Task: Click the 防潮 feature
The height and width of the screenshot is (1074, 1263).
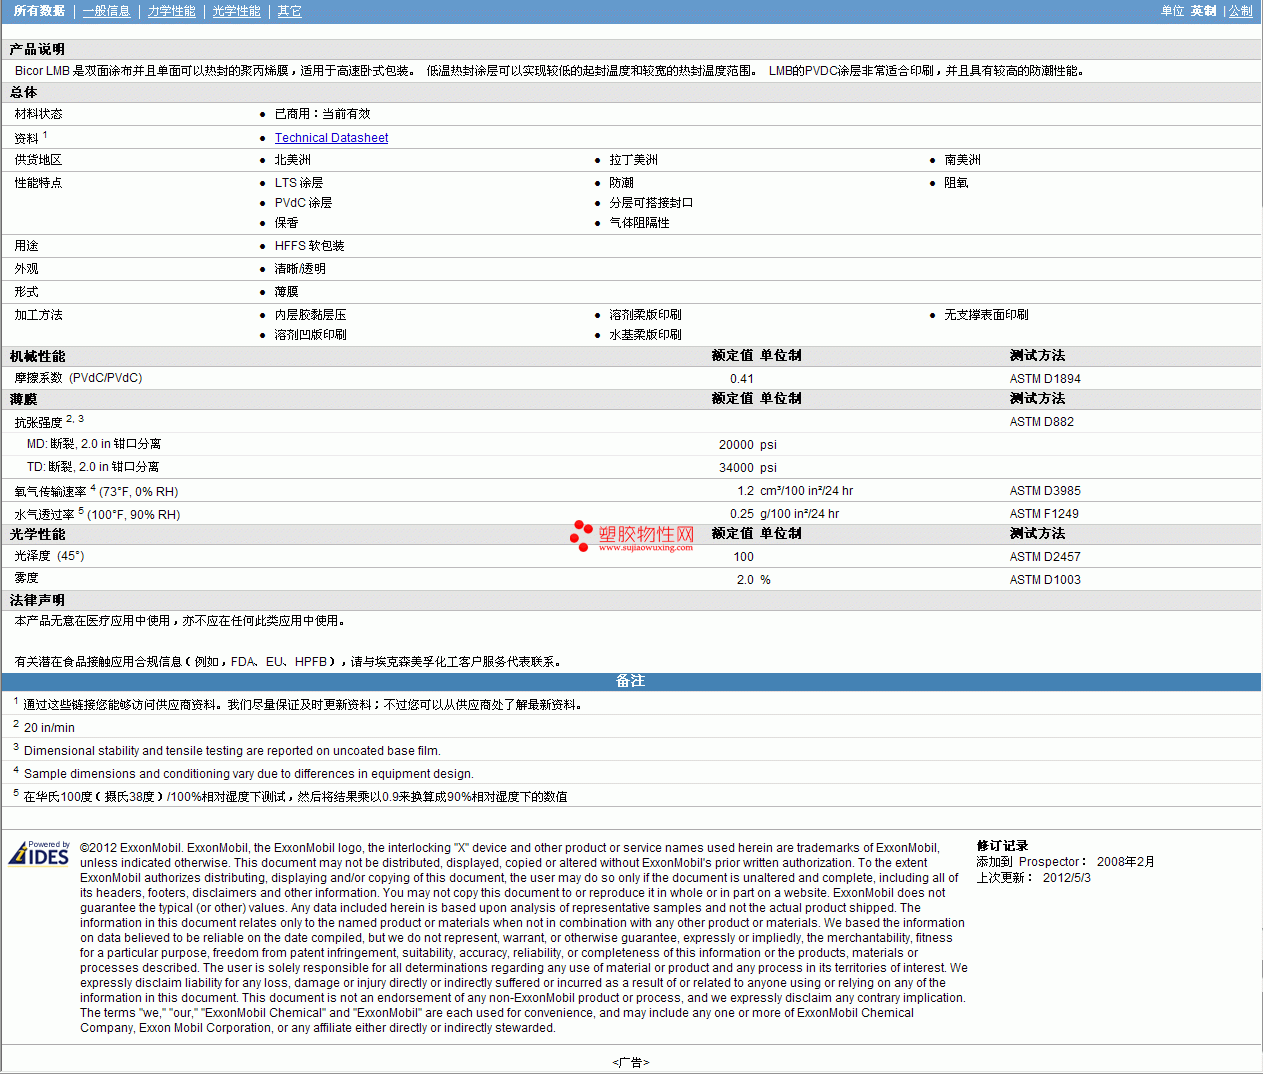Action: tap(621, 183)
